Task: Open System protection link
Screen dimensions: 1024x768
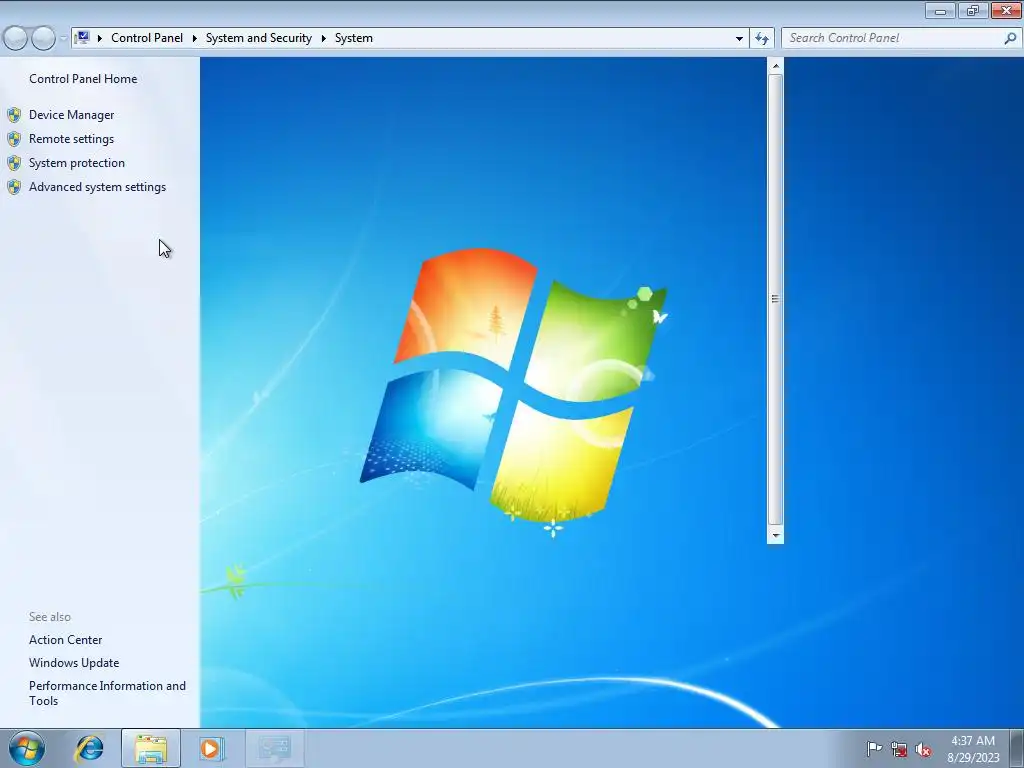Action: [76, 163]
